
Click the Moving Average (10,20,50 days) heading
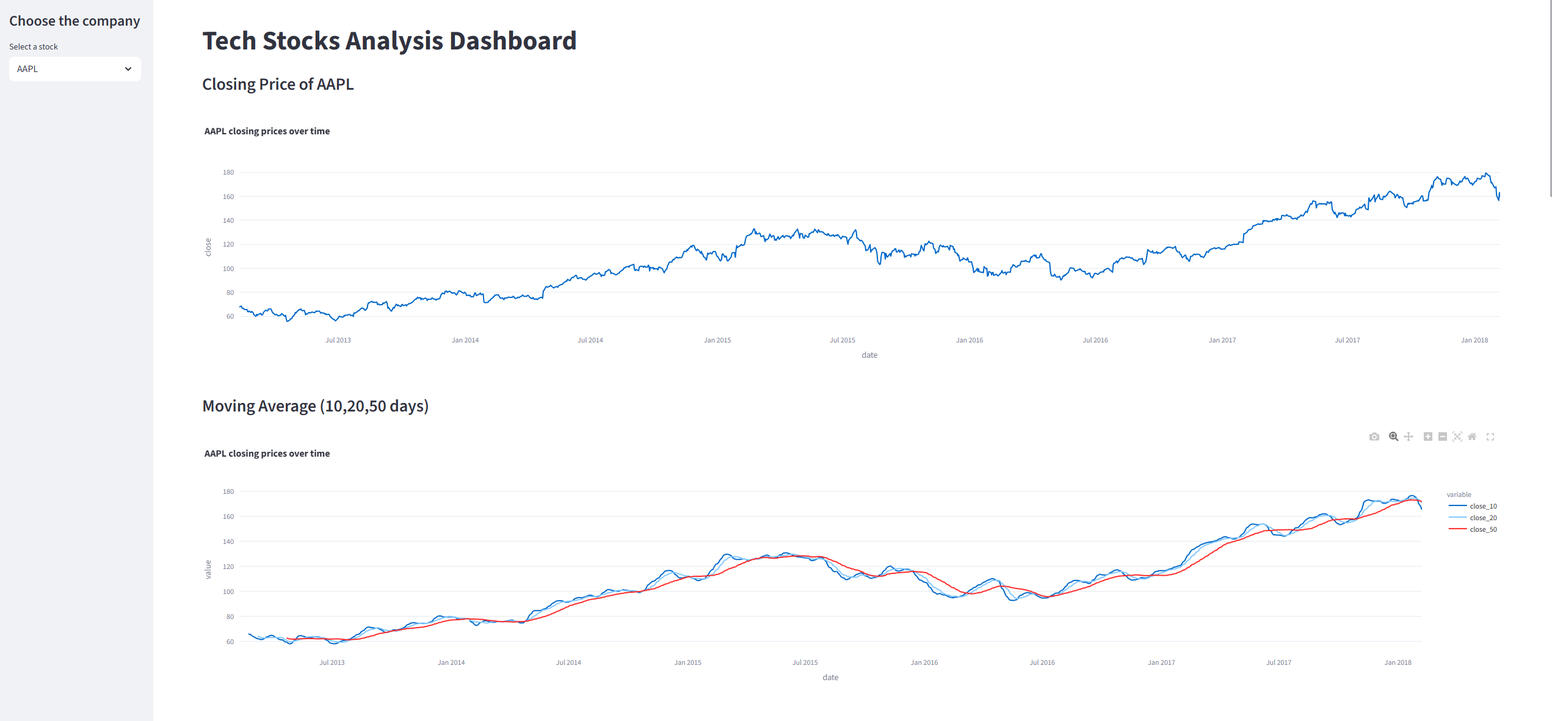pos(315,406)
